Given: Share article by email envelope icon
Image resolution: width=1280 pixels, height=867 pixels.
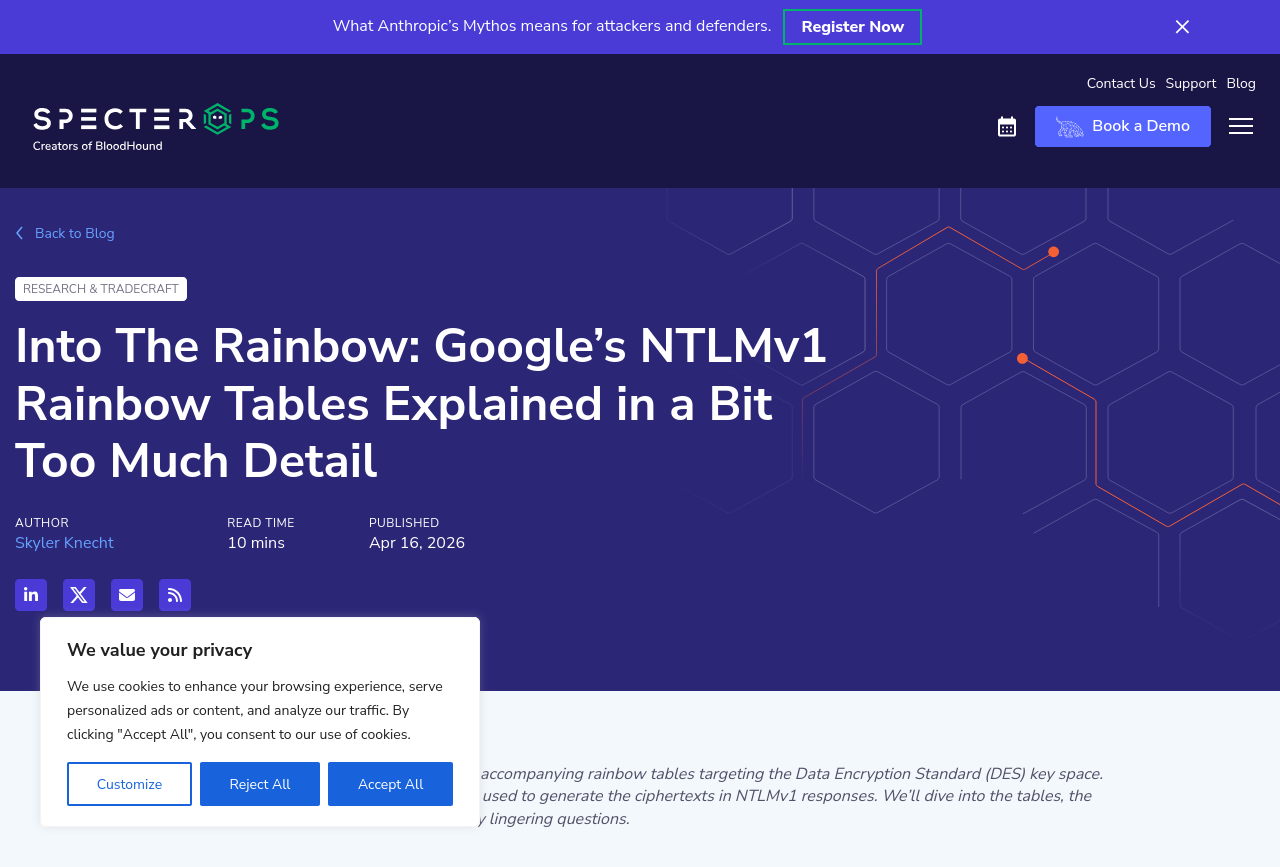Looking at the screenshot, I should pos(127,595).
